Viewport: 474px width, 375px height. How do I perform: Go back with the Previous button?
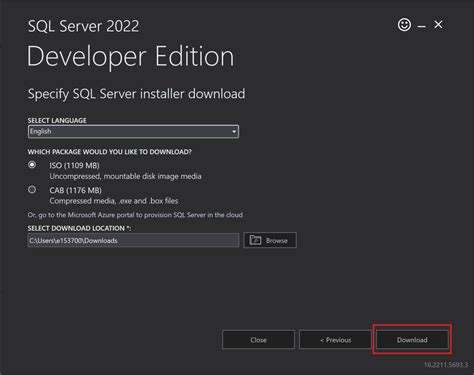335,340
